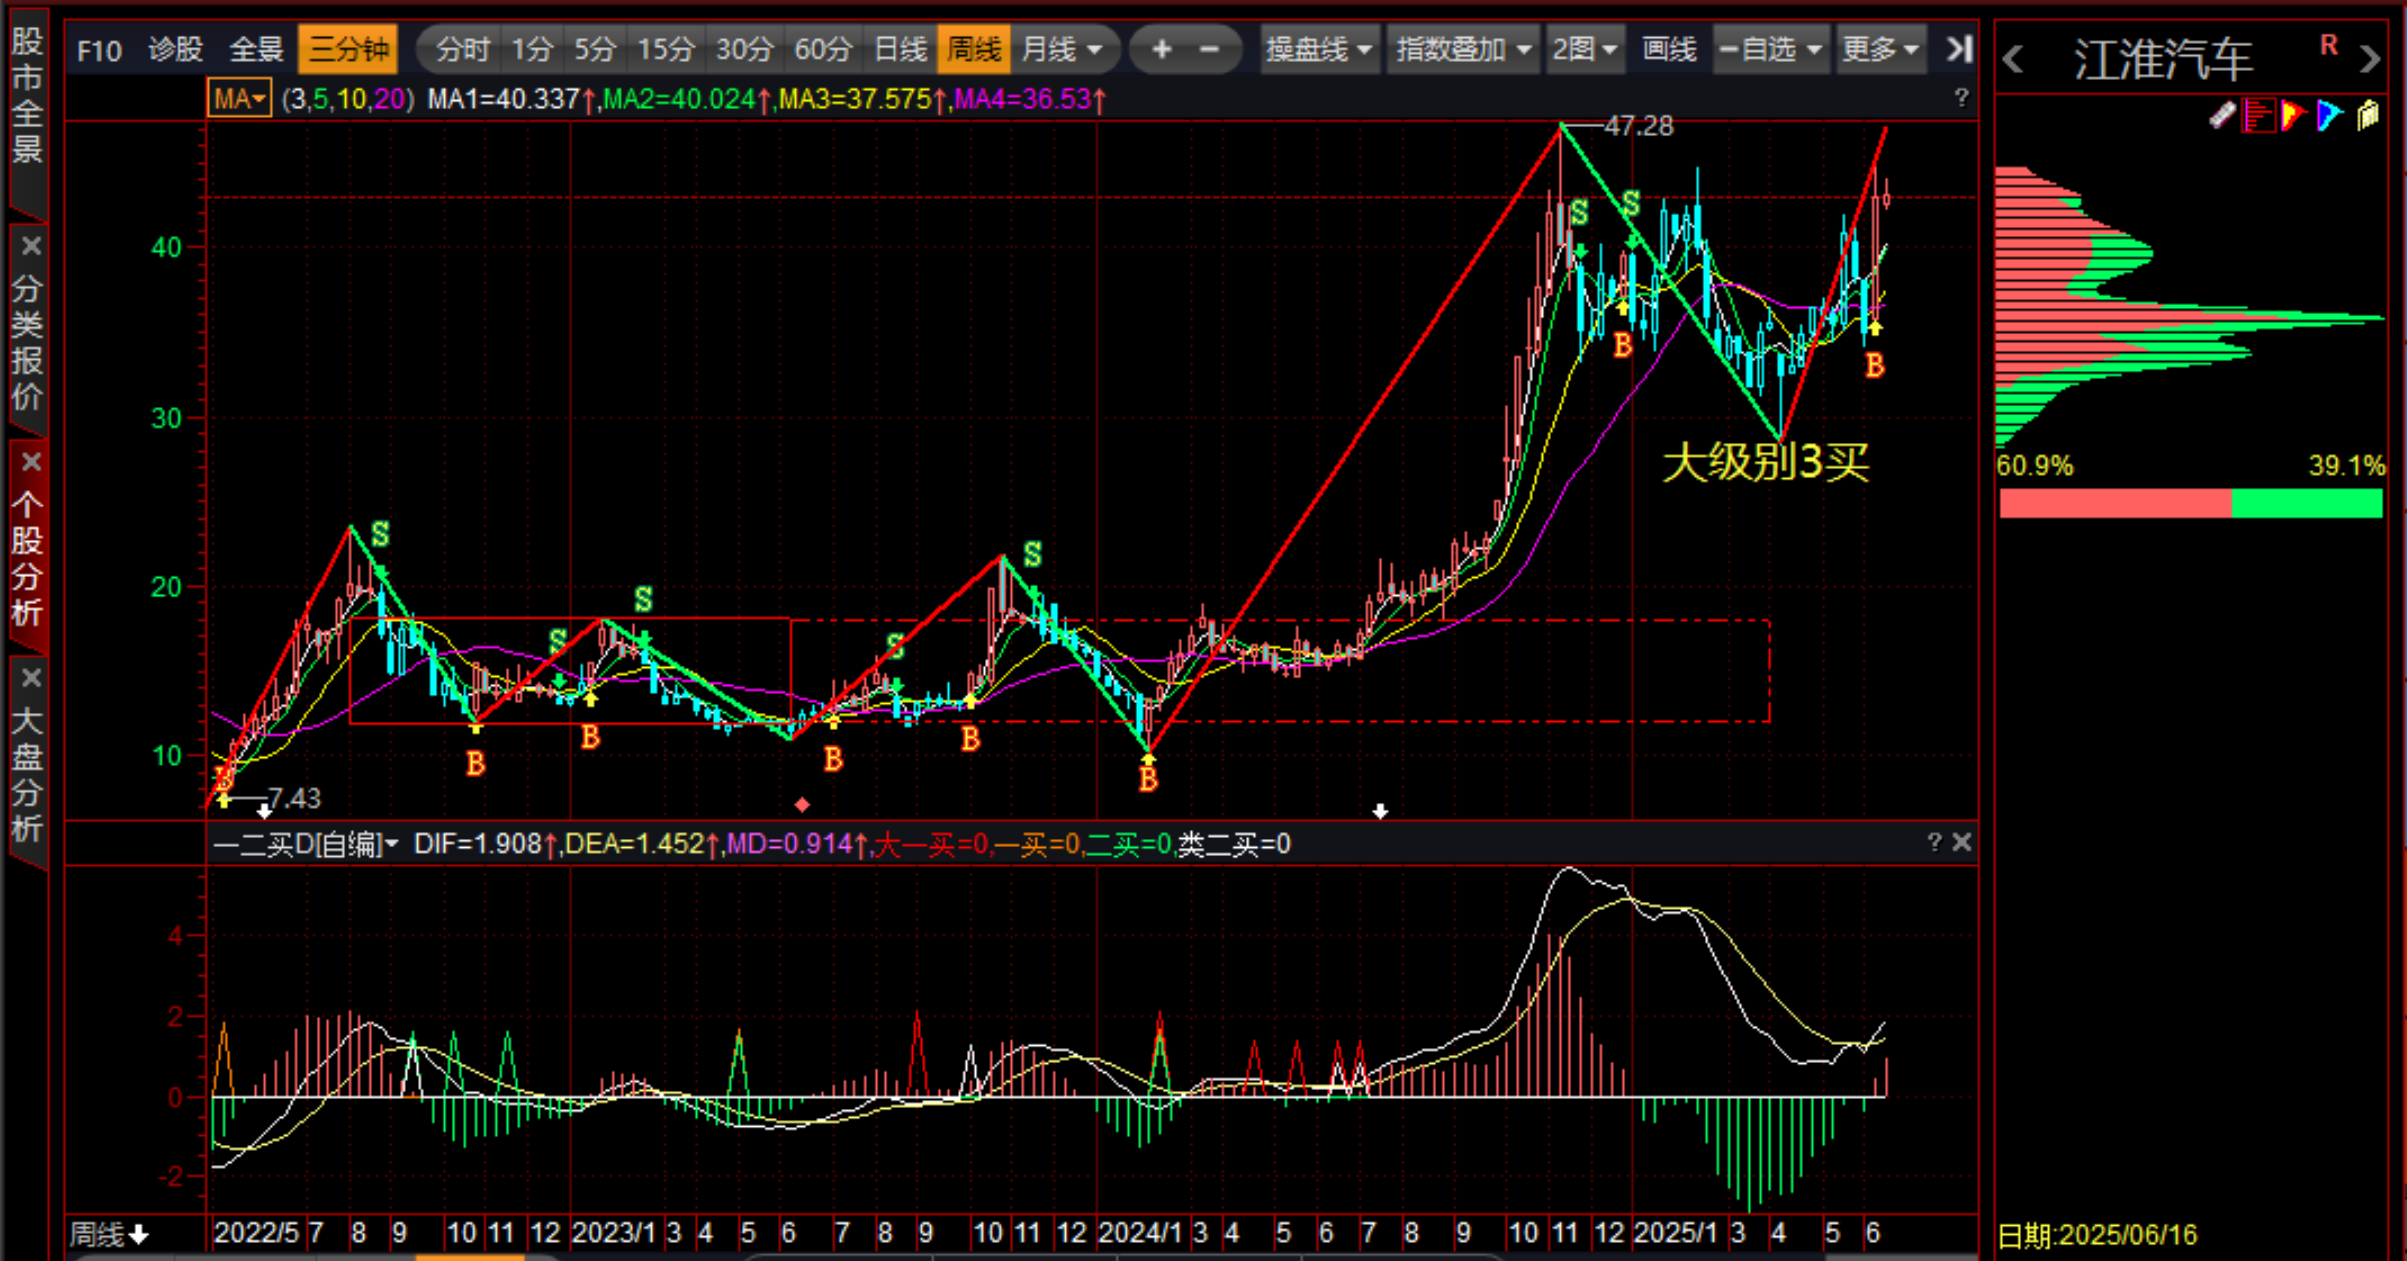Click the red diamond marker on time axis

pyautogui.click(x=802, y=804)
